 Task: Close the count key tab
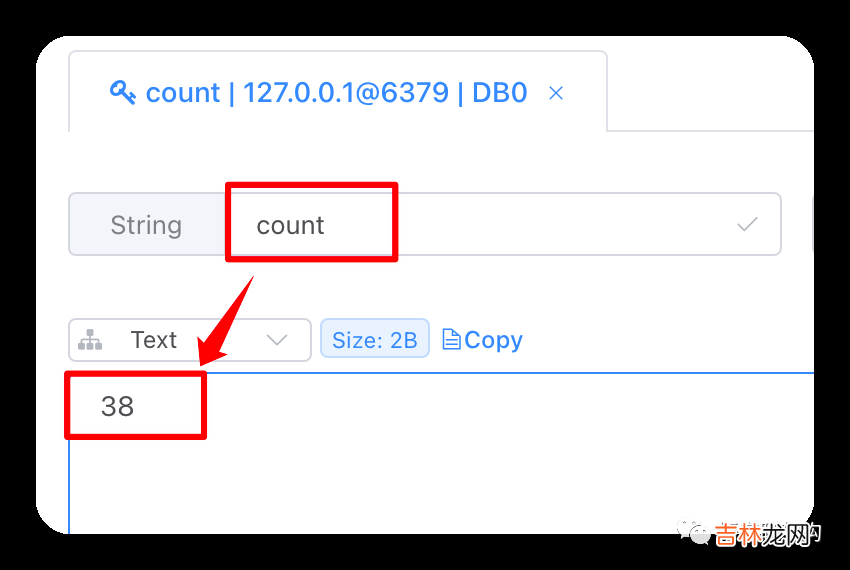point(556,93)
